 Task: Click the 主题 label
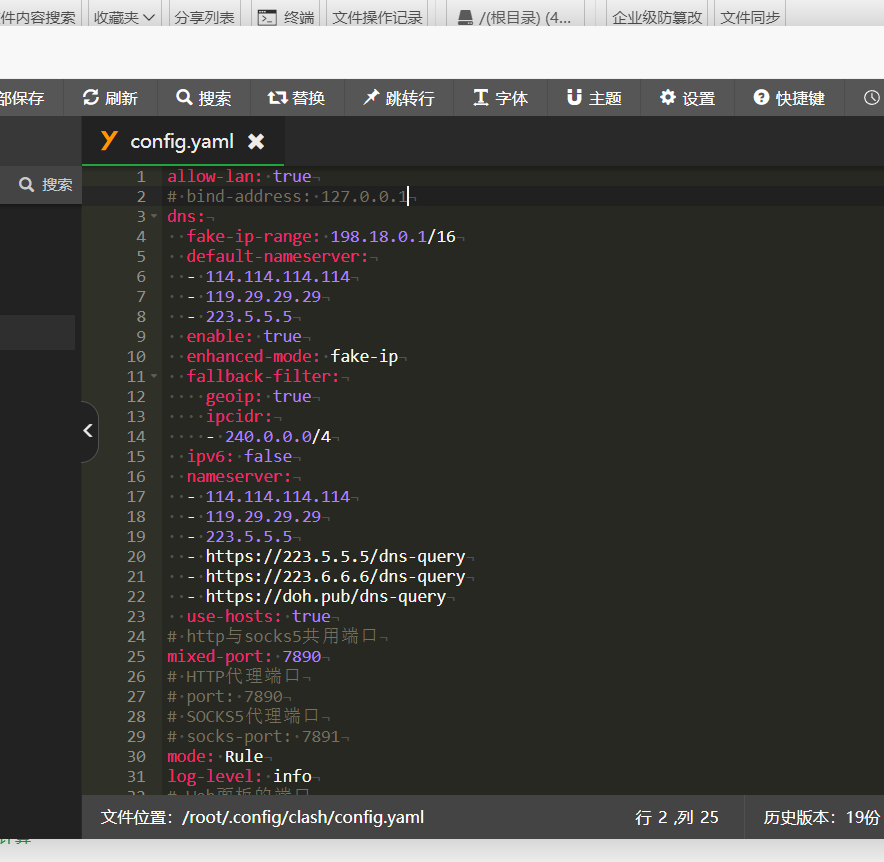[605, 98]
